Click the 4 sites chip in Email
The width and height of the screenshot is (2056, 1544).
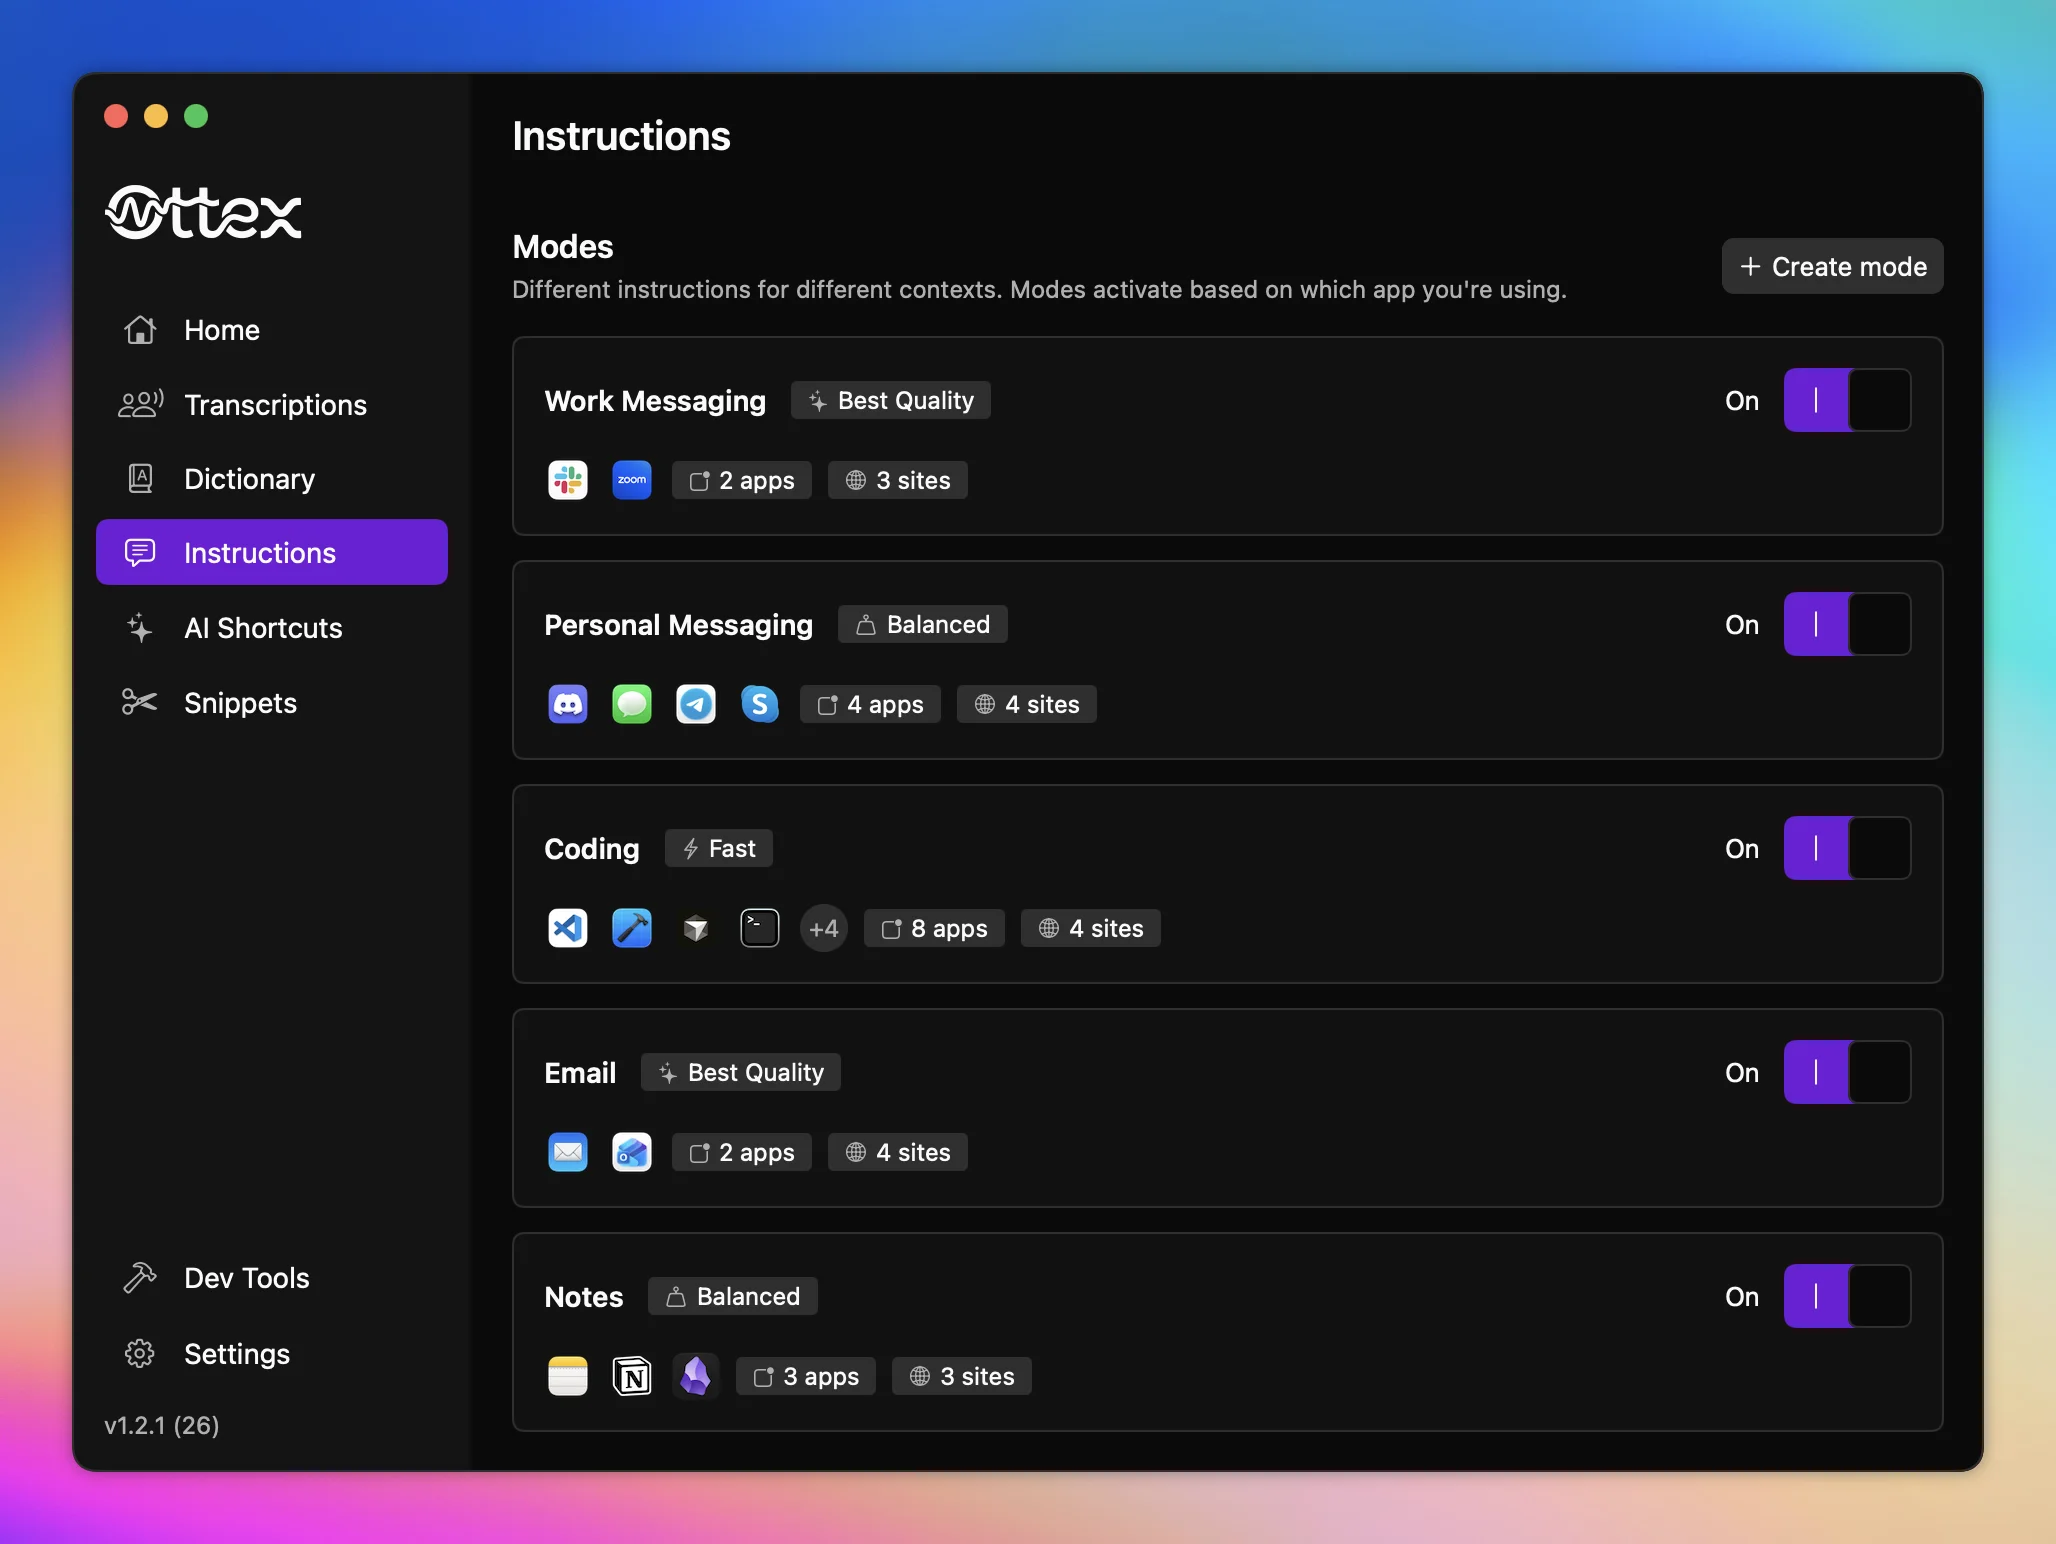(x=897, y=1152)
